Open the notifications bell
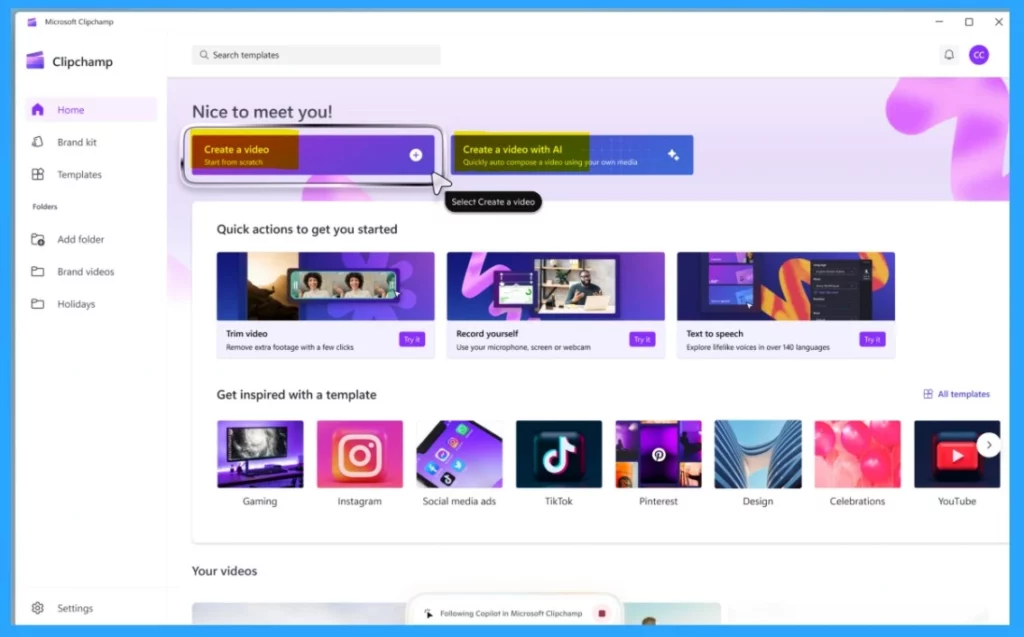This screenshot has width=1024, height=637. 949,55
